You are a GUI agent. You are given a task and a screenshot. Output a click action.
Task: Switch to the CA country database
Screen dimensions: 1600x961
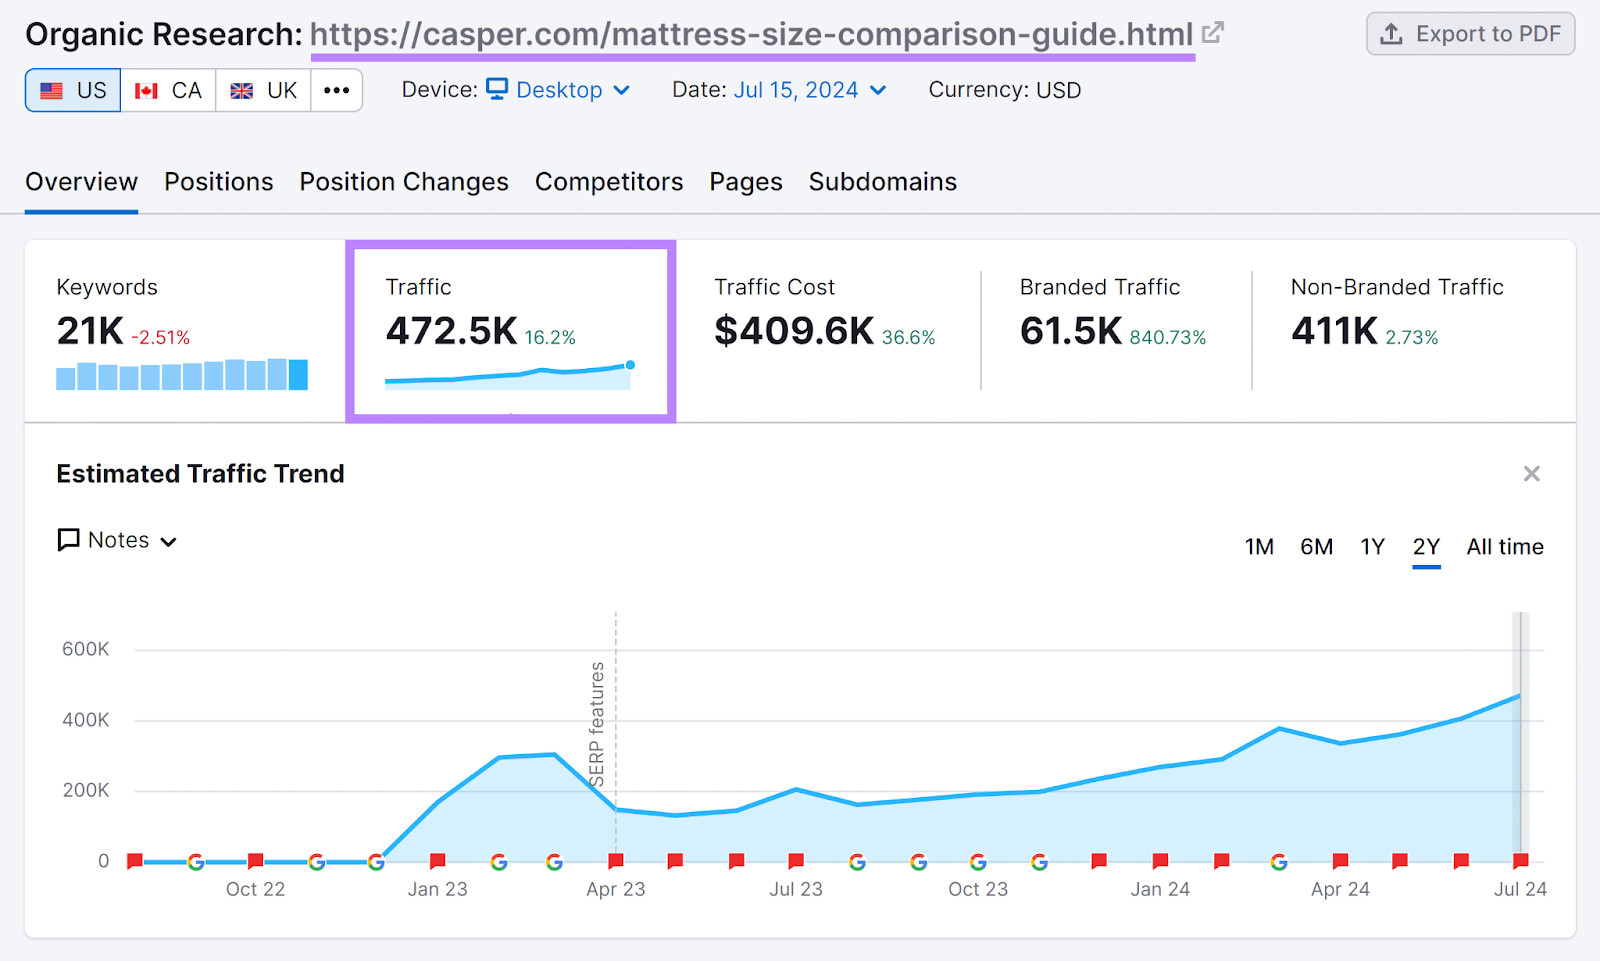pyautogui.click(x=168, y=91)
